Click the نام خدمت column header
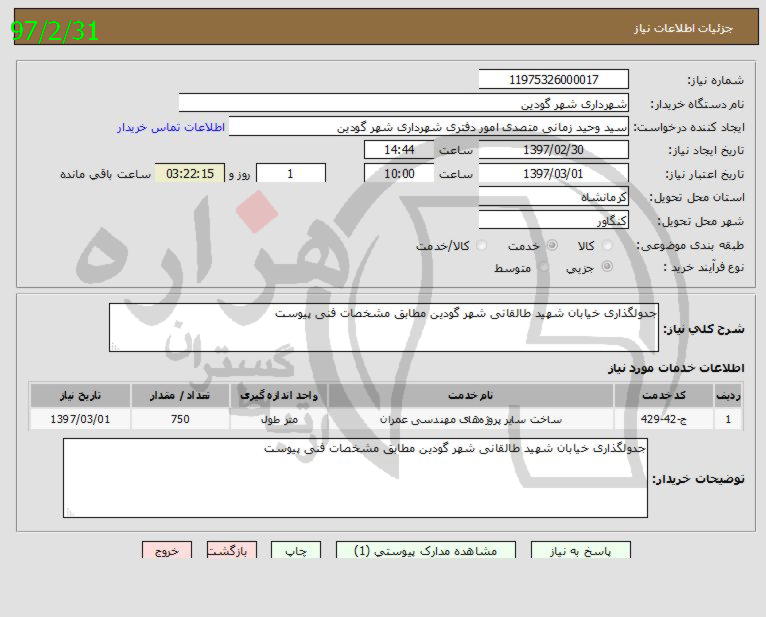 click(x=471, y=395)
